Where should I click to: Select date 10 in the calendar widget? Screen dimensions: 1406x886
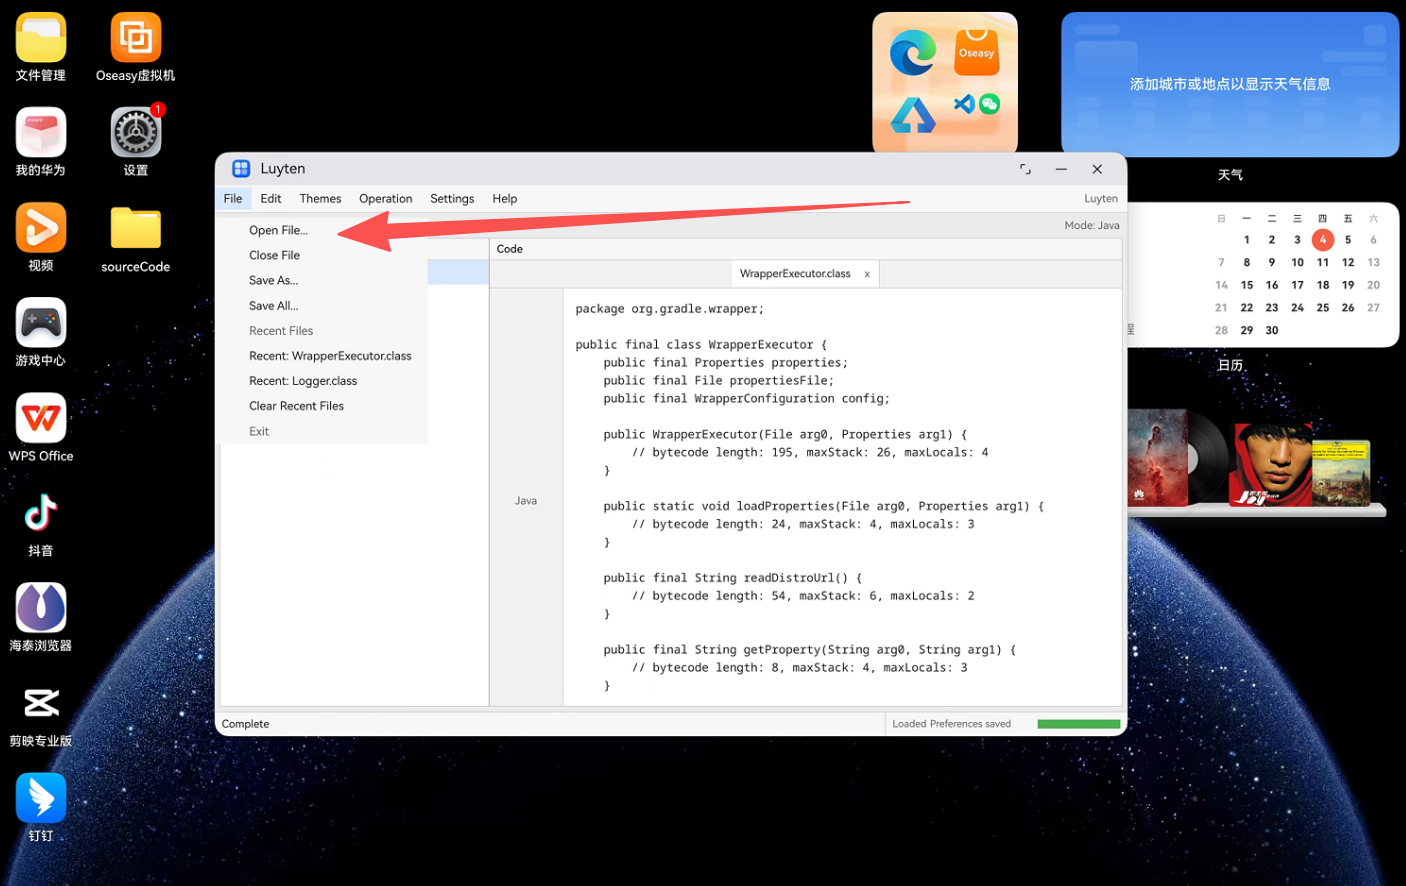coord(1297,262)
